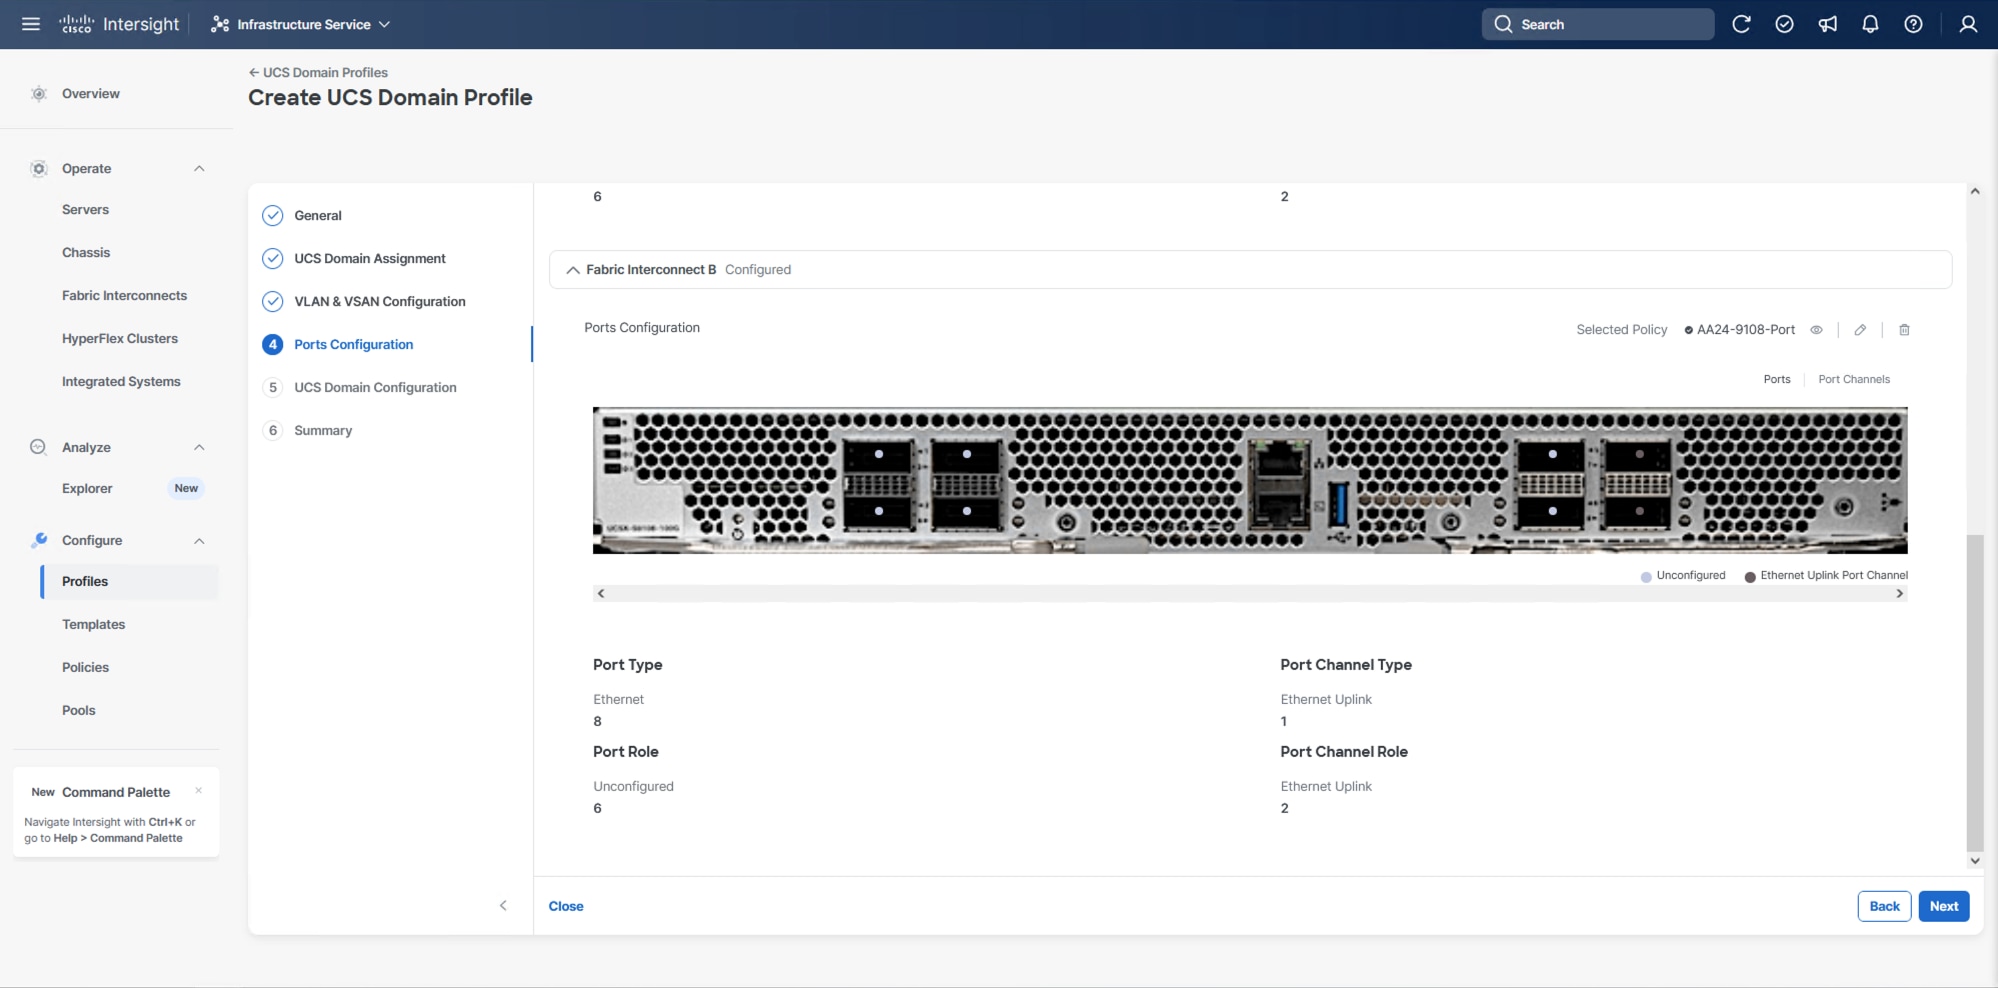Switch to Port Channels tab
This screenshot has width=1998, height=988.
[1853, 379]
